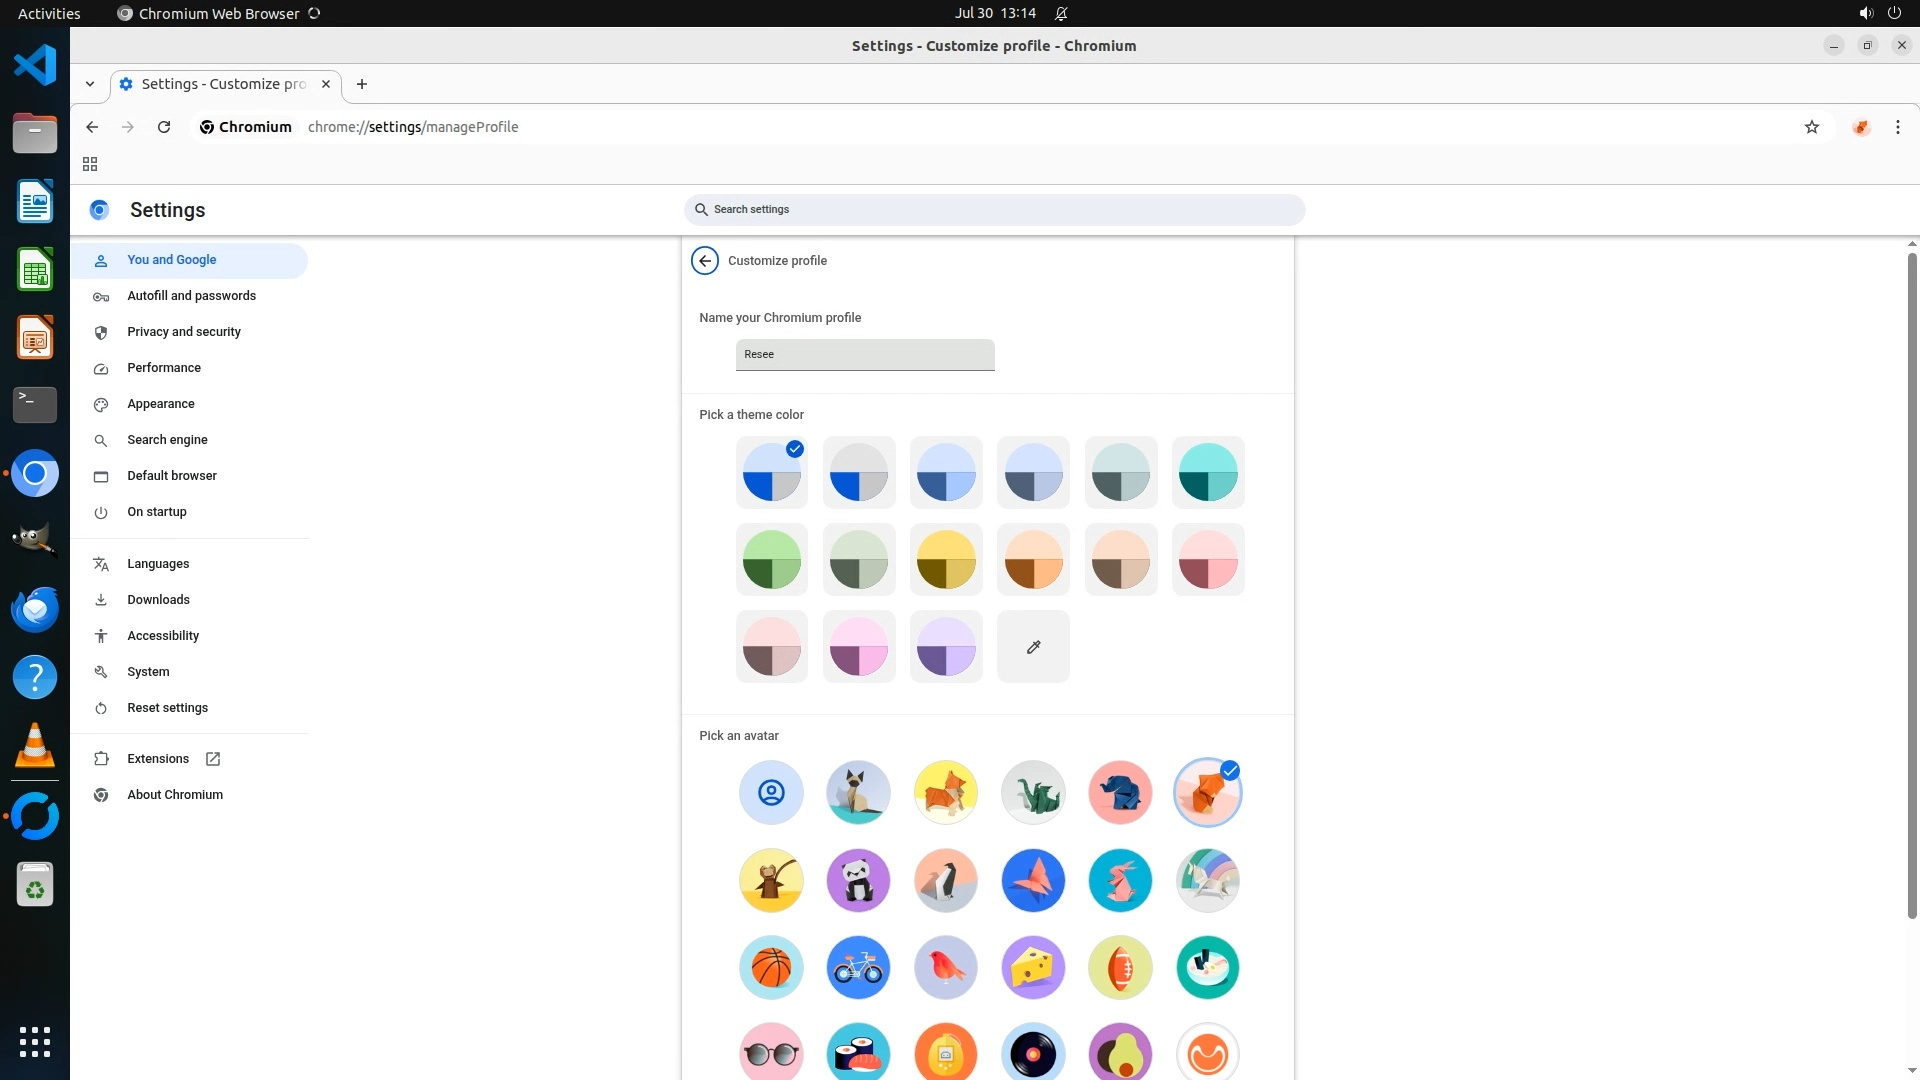Bookmark this page with the star icon
The height and width of the screenshot is (1080, 1920).
(1811, 127)
